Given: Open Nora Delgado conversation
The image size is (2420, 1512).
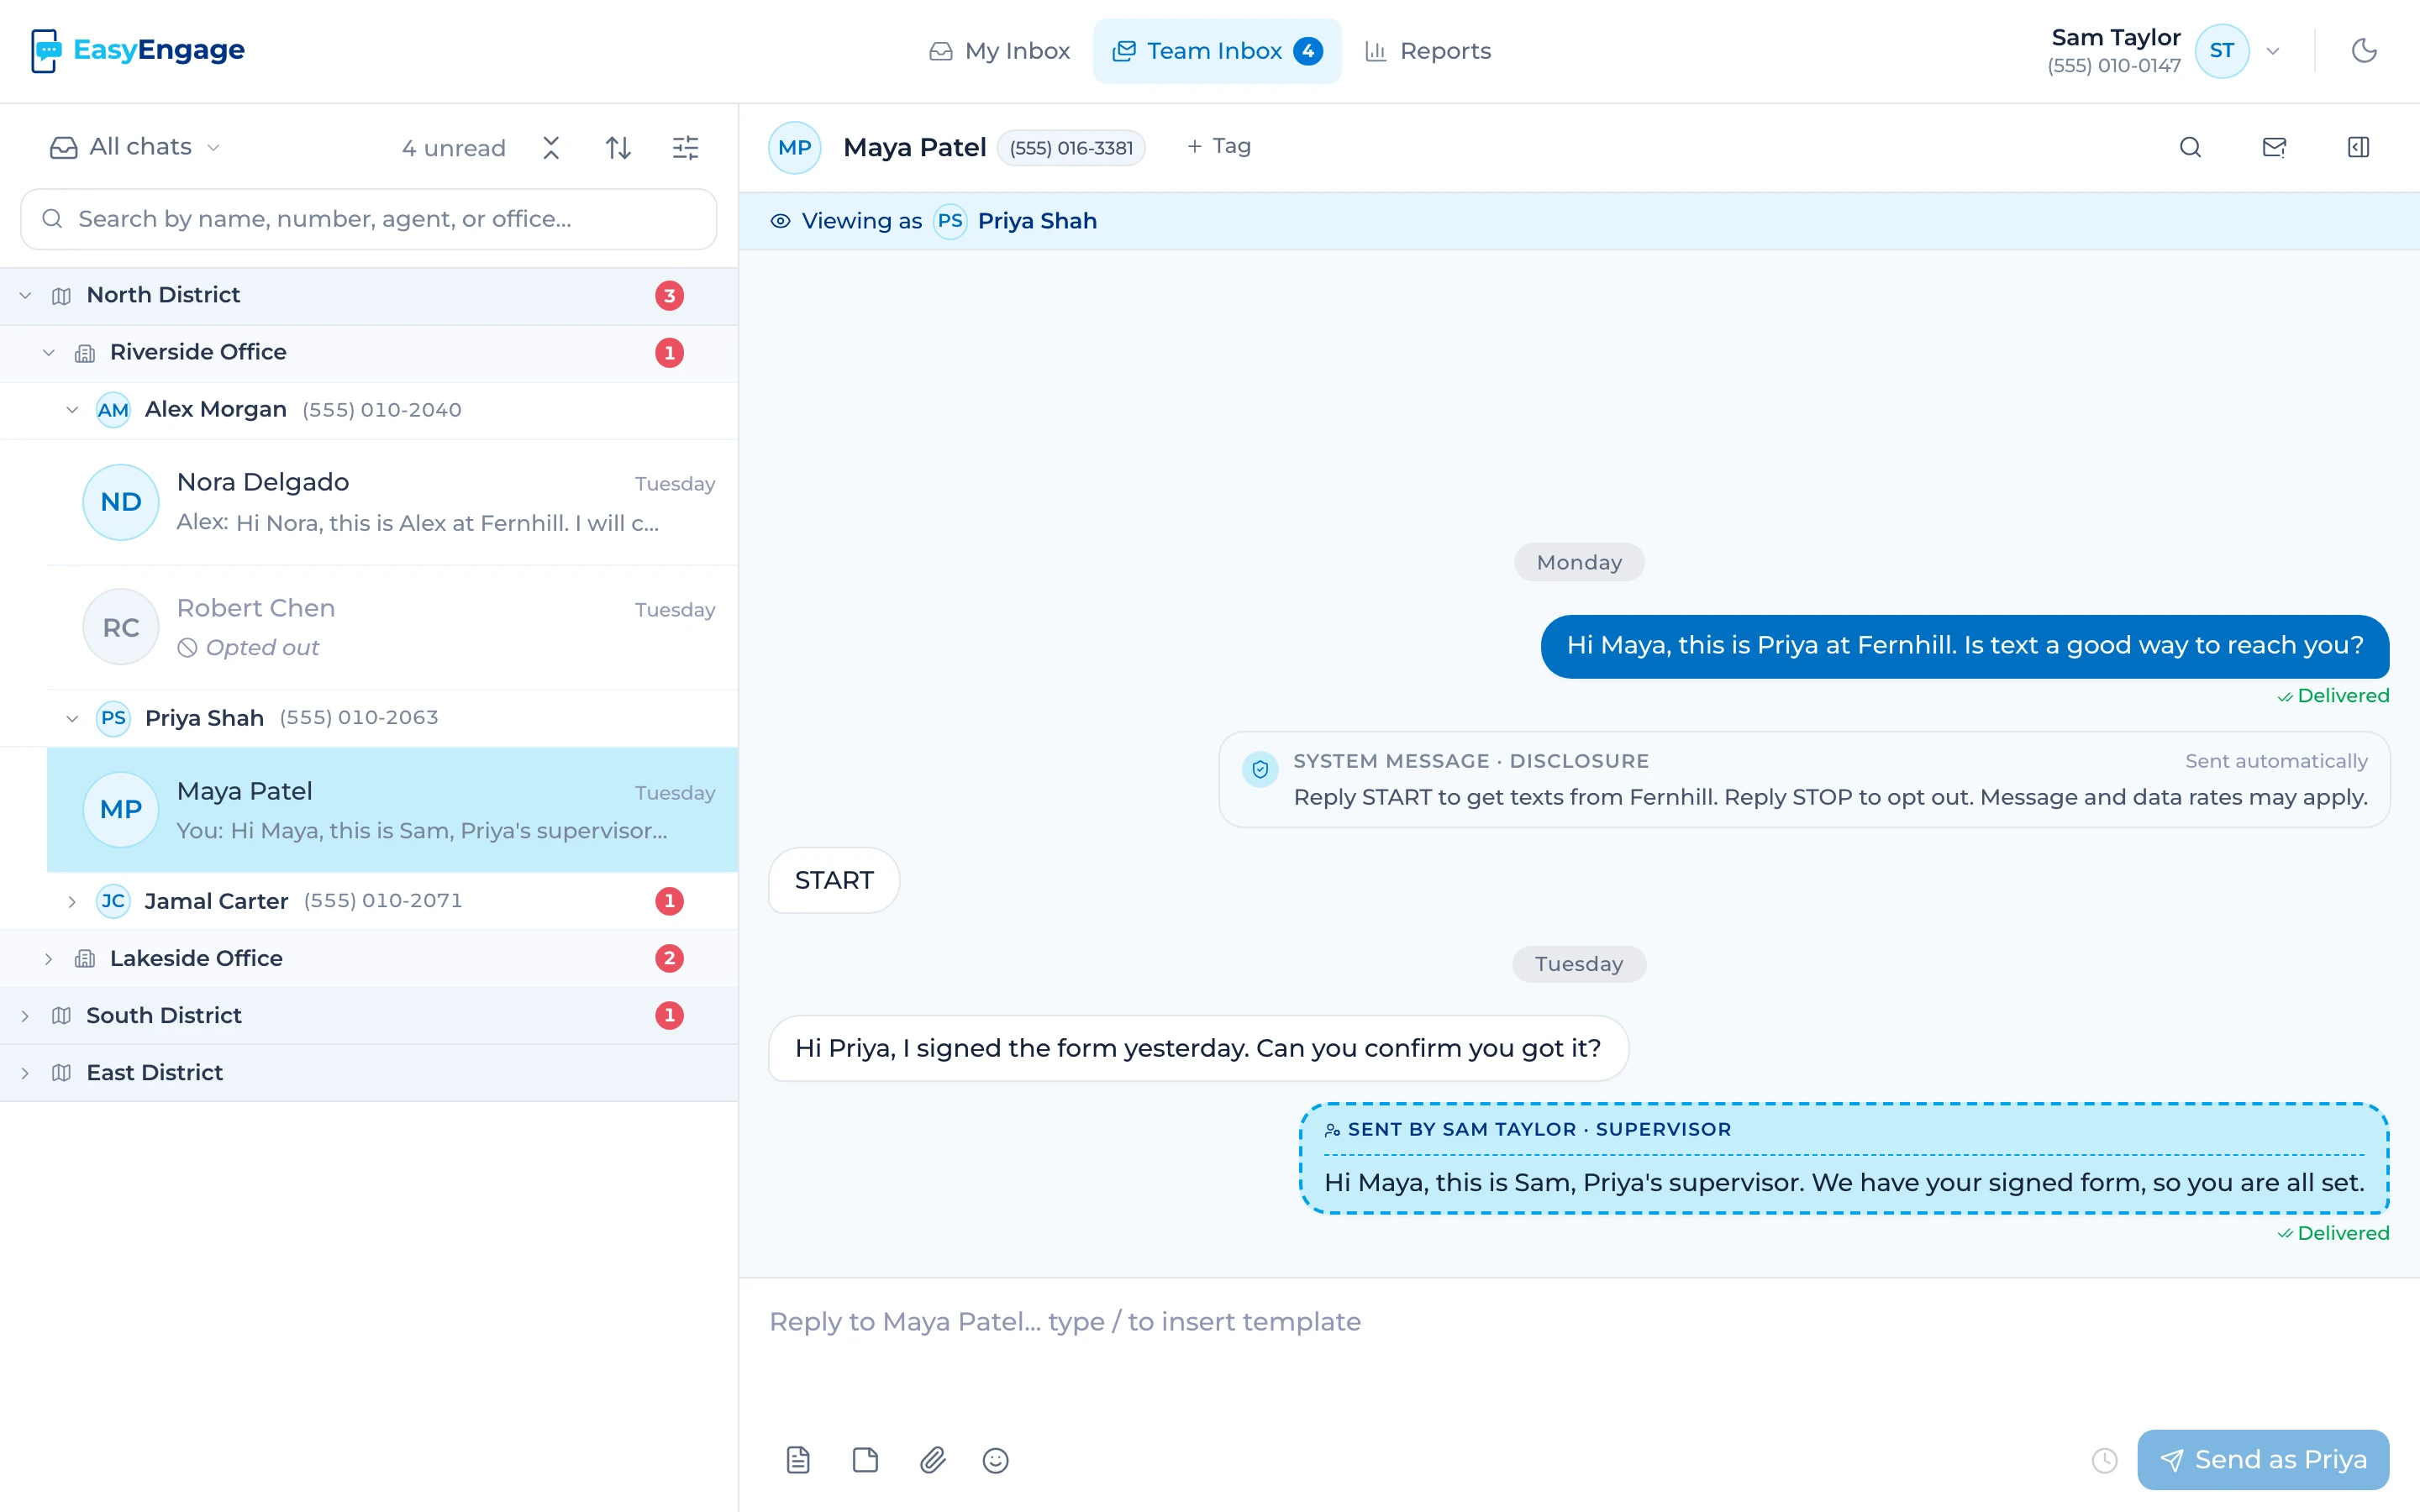Looking at the screenshot, I should [392, 502].
